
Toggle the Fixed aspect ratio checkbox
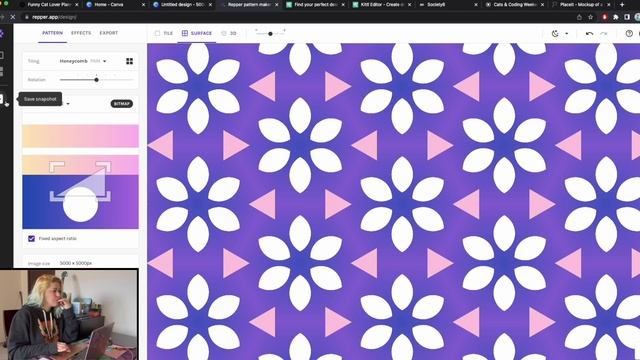click(x=31, y=238)
